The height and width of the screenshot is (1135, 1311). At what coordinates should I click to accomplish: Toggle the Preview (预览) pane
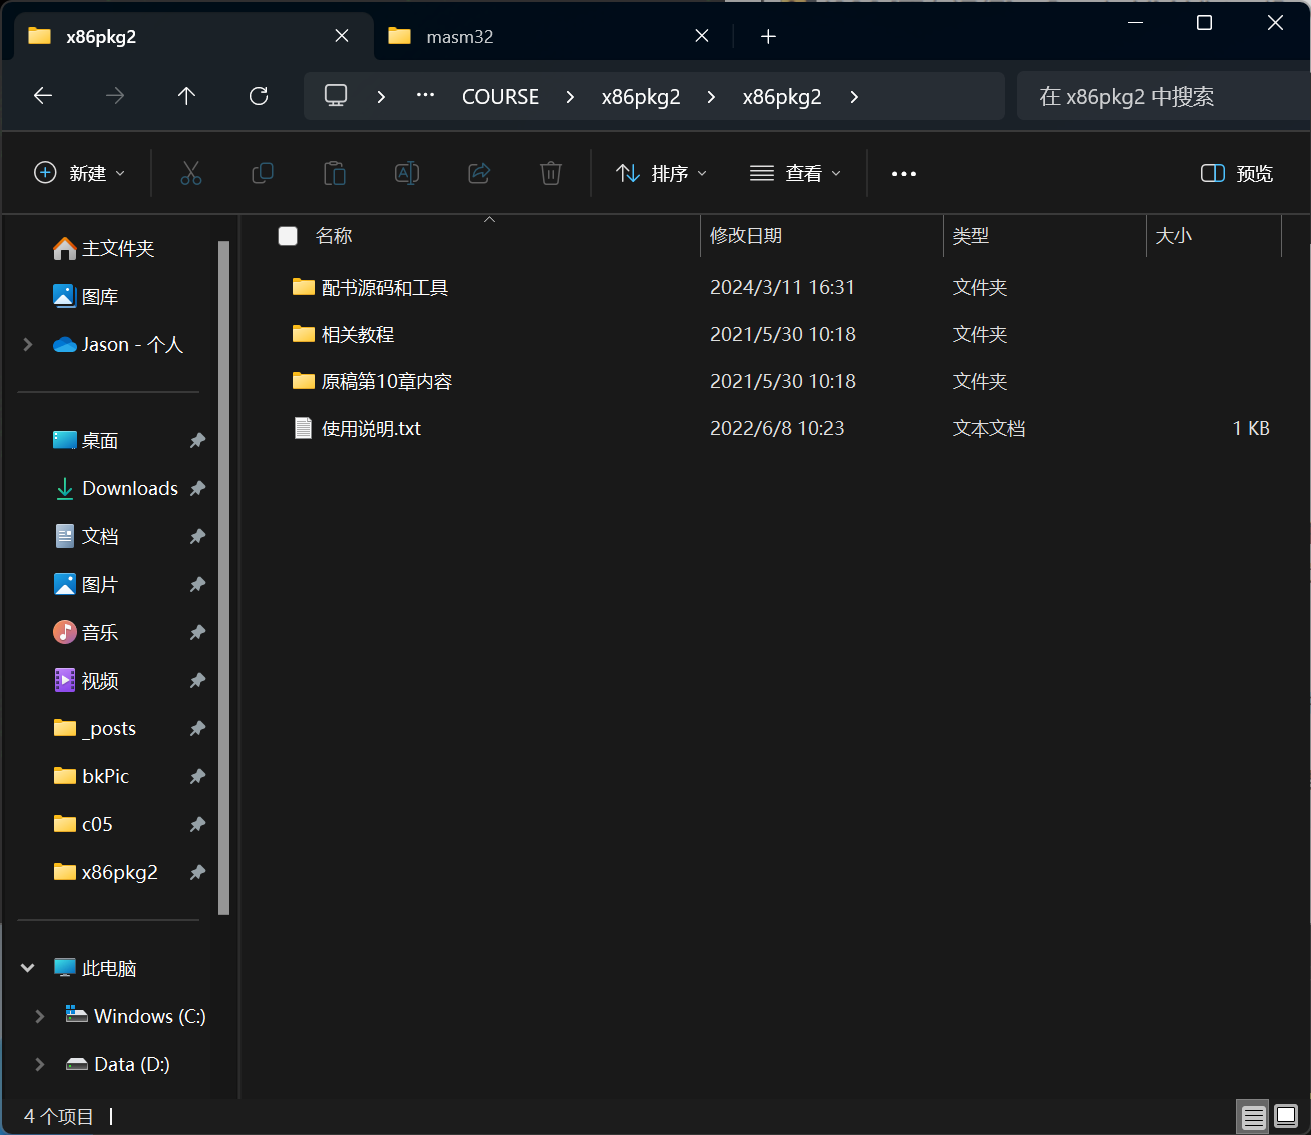(1237, 173)
